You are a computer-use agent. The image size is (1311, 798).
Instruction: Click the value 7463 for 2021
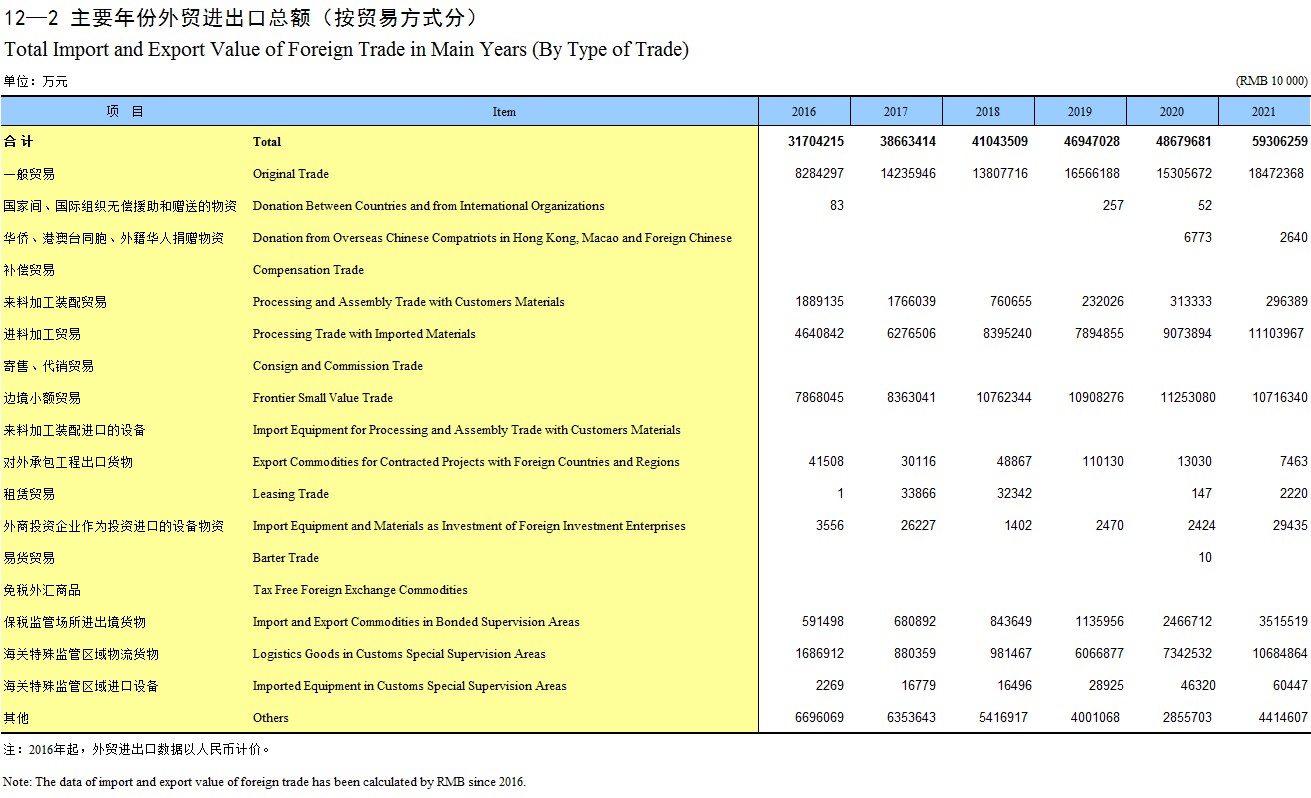[1293, 462]
